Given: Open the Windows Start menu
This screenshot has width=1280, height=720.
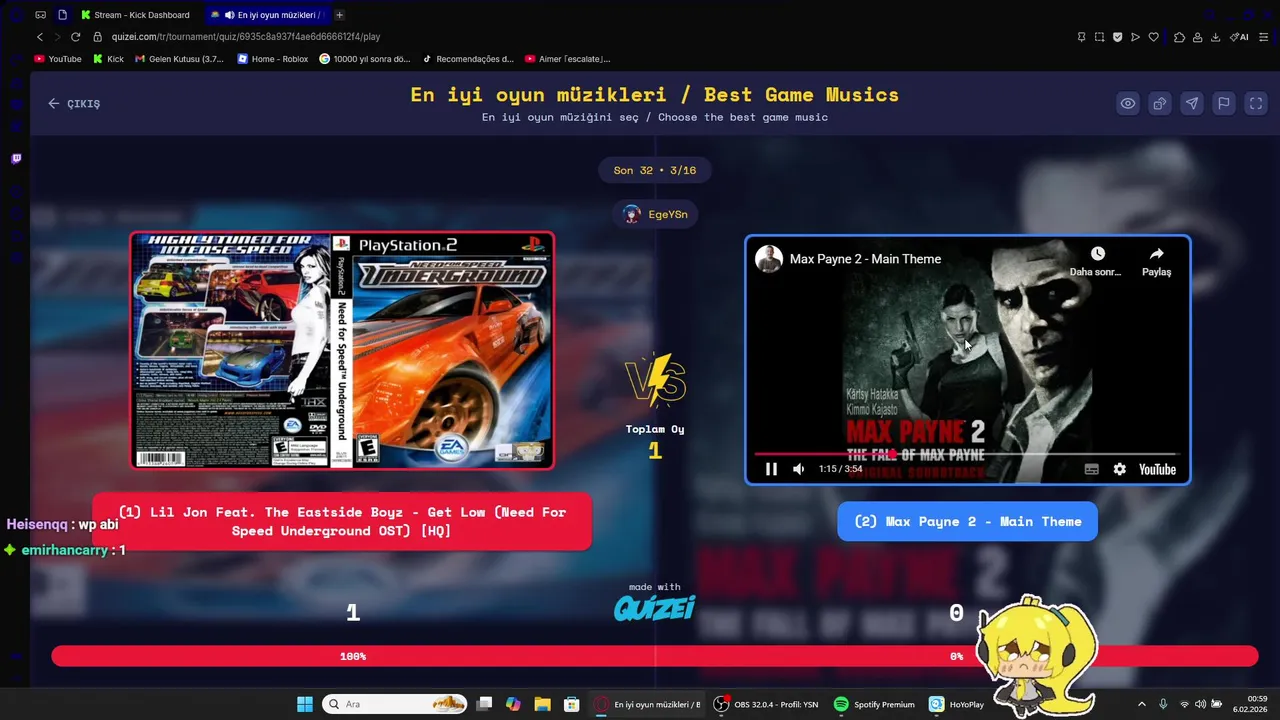Looking at the screenshot, I should point(305,704).
